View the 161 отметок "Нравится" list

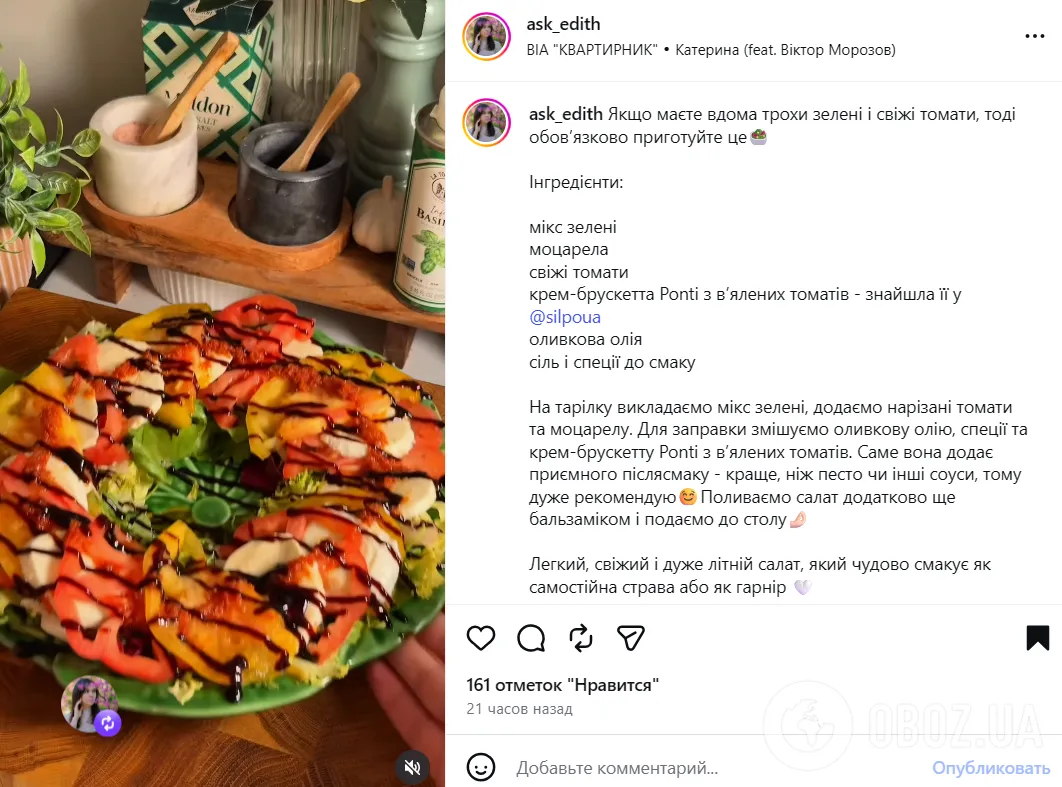tap(562, 685)
